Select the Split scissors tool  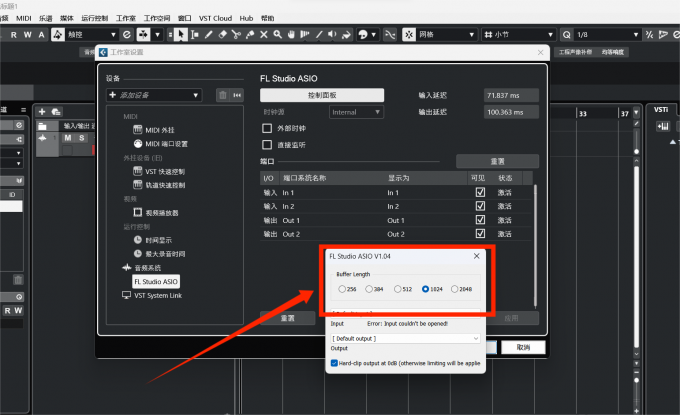tap(236, 34)
